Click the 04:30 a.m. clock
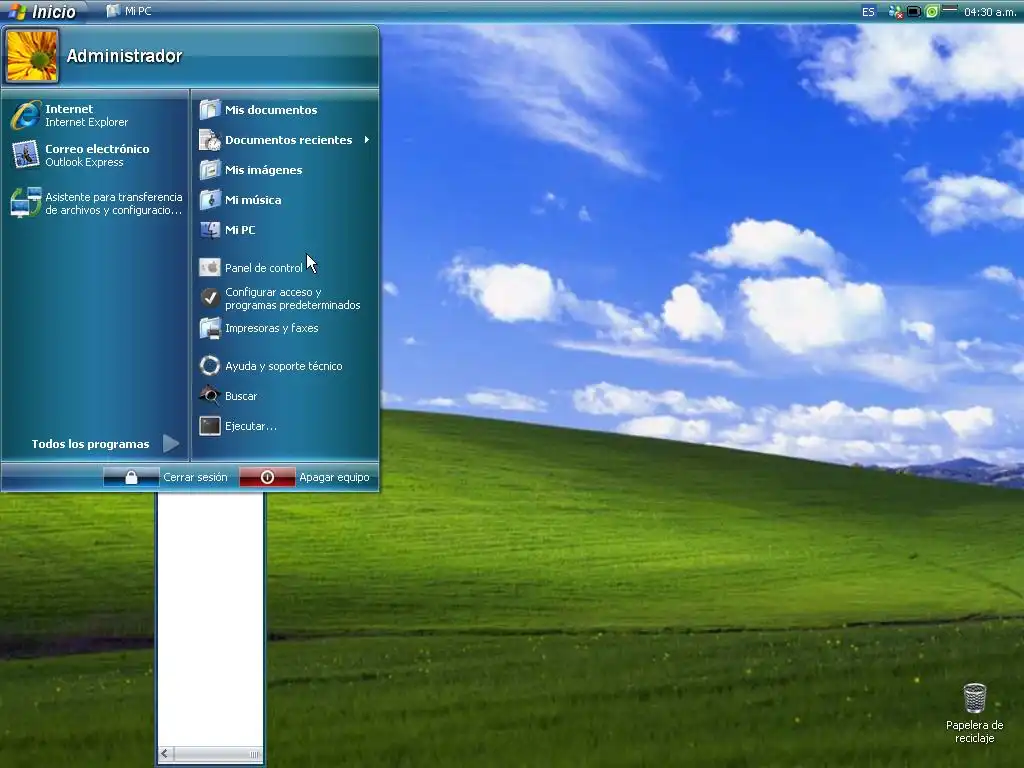The width and height of the screenshot is (1024, 768). point(989,12)
